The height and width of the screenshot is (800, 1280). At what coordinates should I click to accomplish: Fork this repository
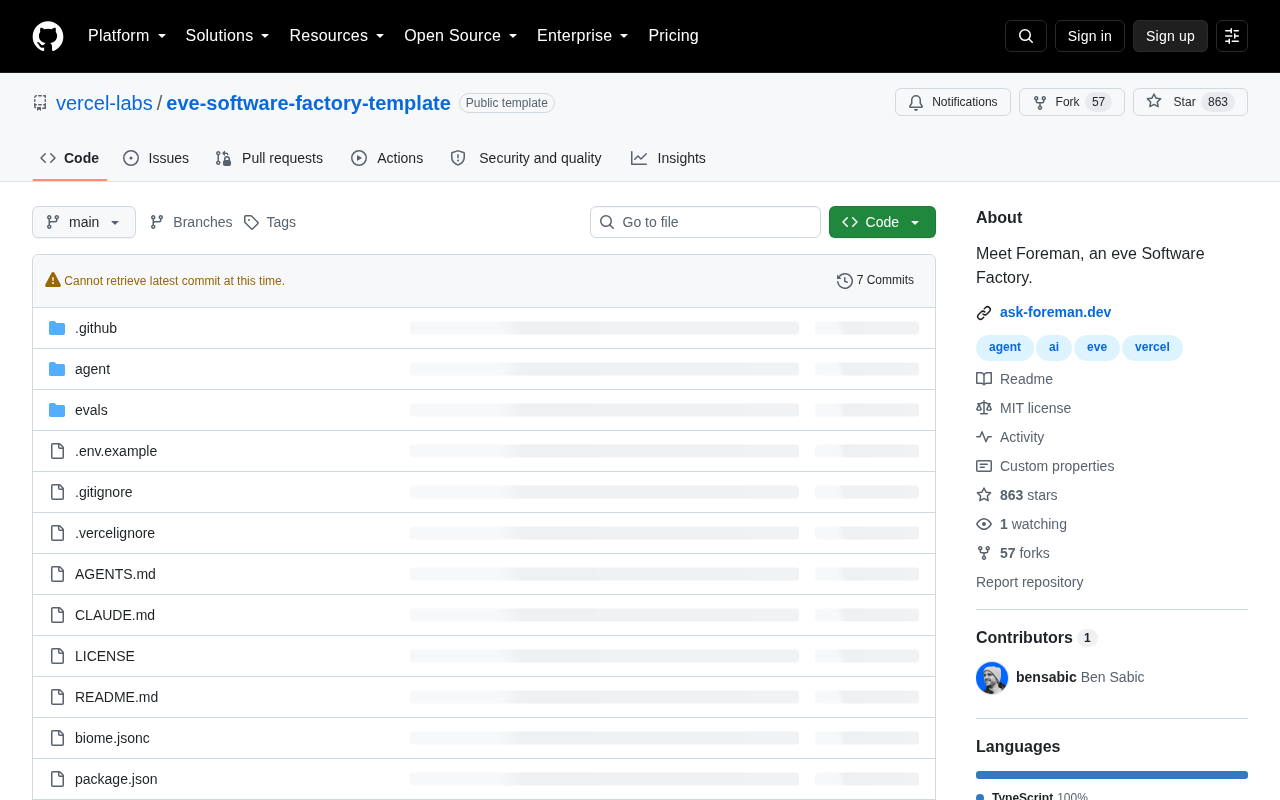tap(1072, 102)
